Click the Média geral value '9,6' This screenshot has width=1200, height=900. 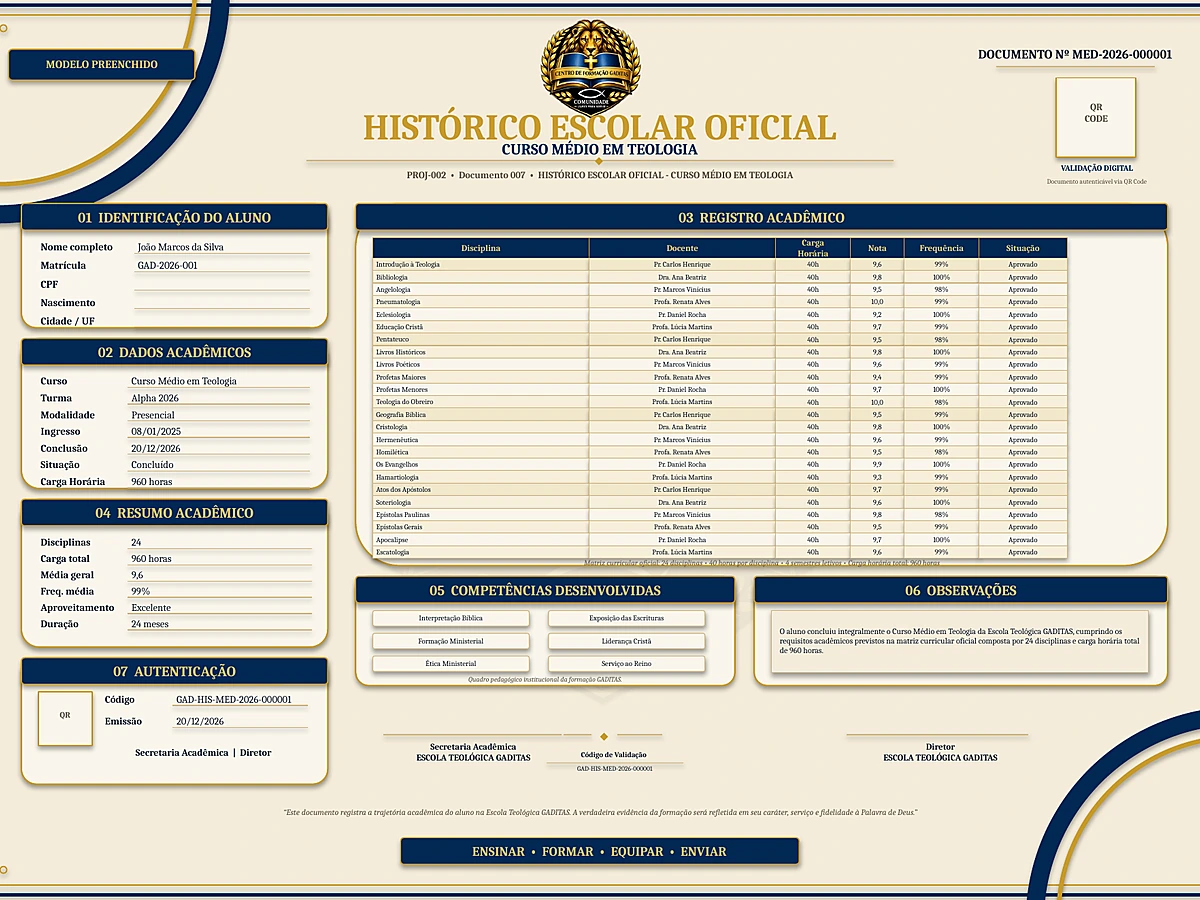click(137, 575)
